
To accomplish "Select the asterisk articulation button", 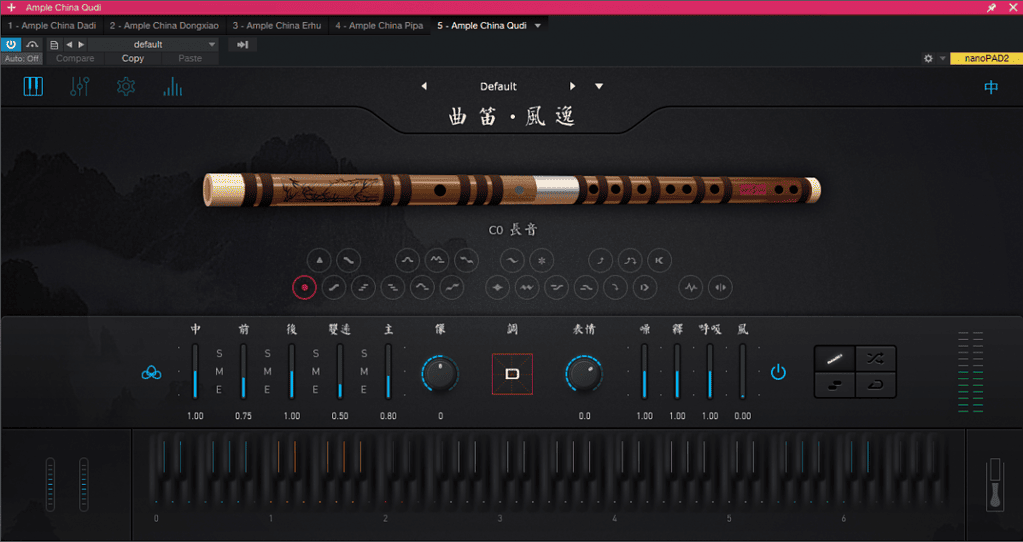I will coord(541,260).
